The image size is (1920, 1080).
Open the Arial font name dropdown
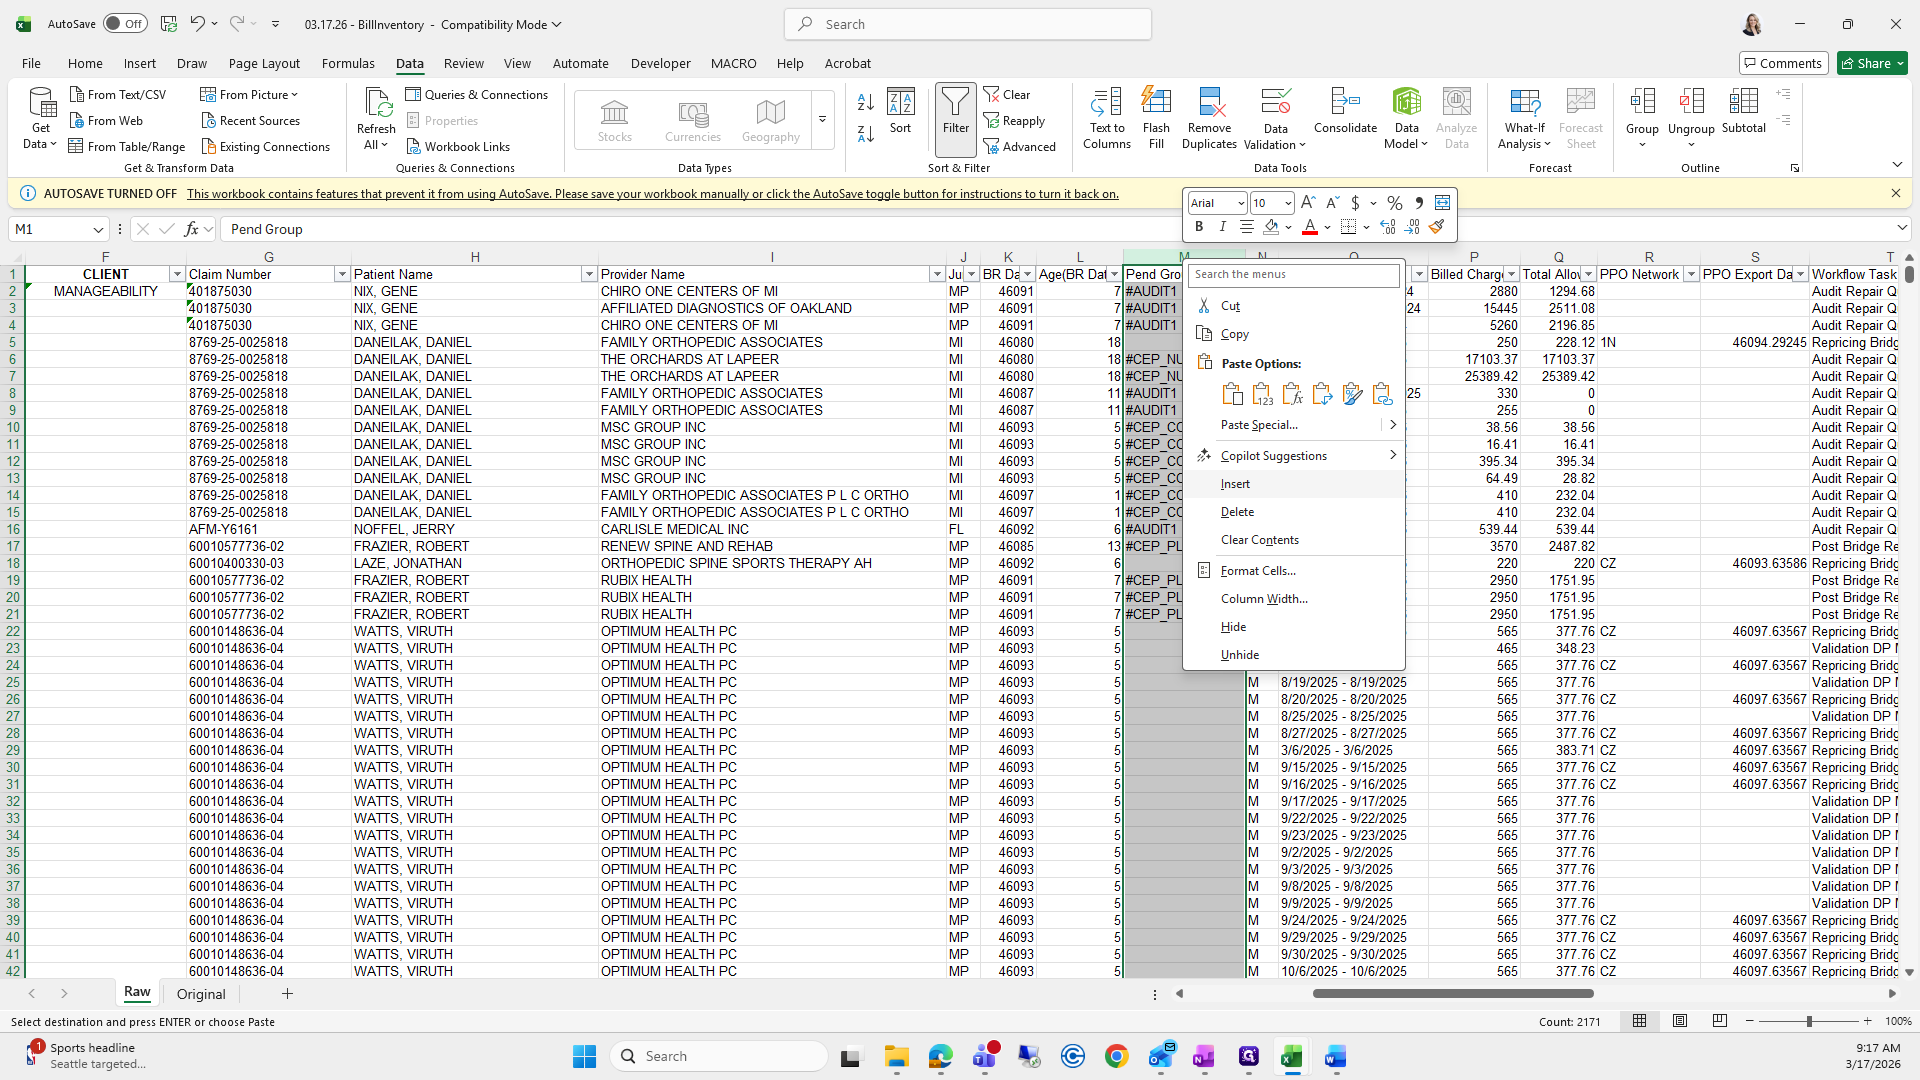[1241, 203]
